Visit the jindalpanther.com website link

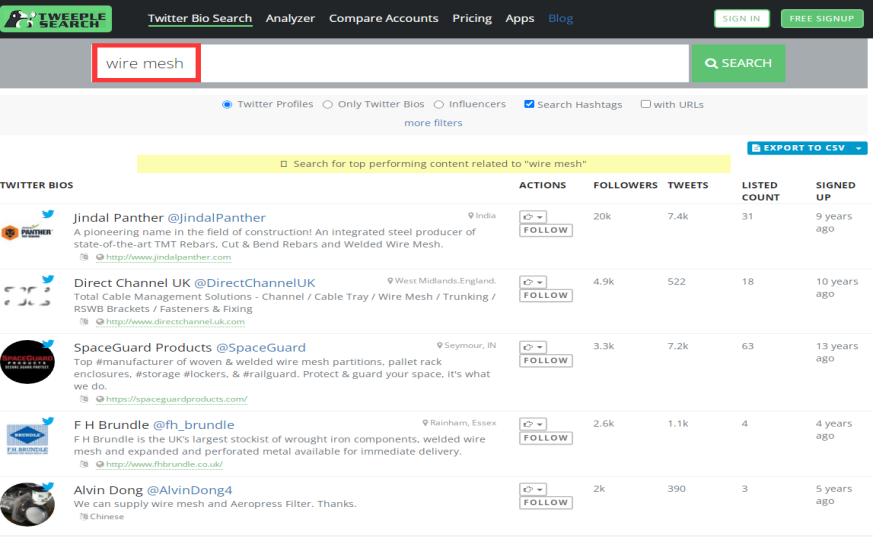tap(168, 257)
